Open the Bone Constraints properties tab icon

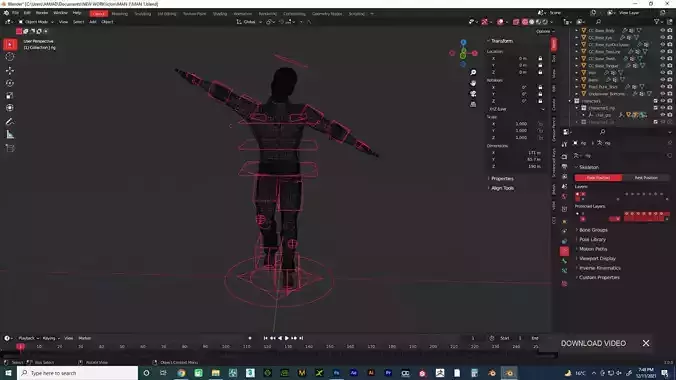pos(564,271)
